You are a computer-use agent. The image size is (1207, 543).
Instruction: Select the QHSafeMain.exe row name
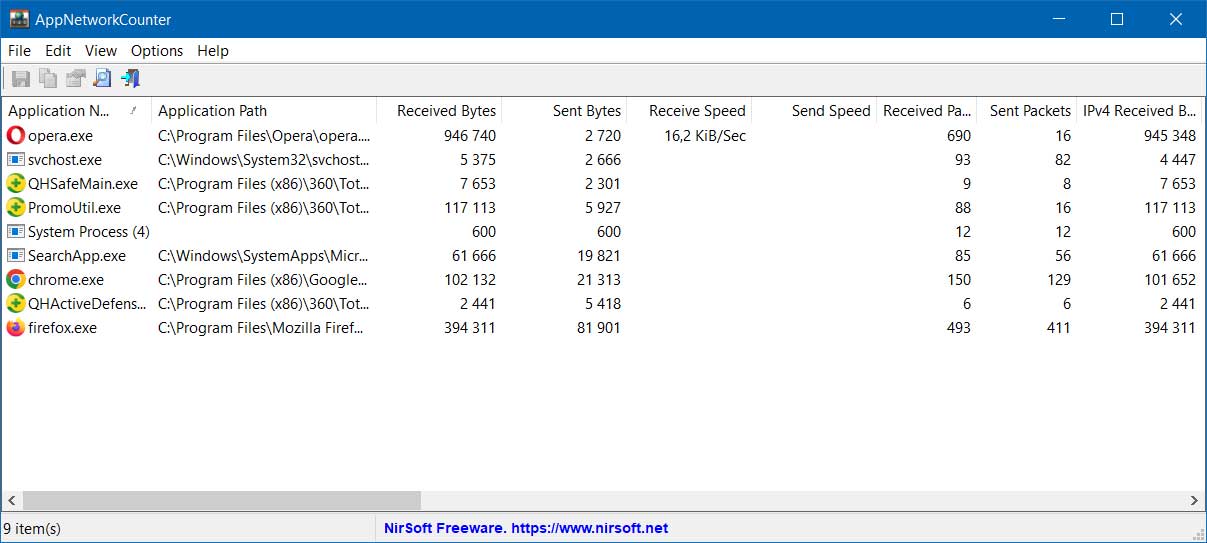pyautogui.click(x=83, y=183)
